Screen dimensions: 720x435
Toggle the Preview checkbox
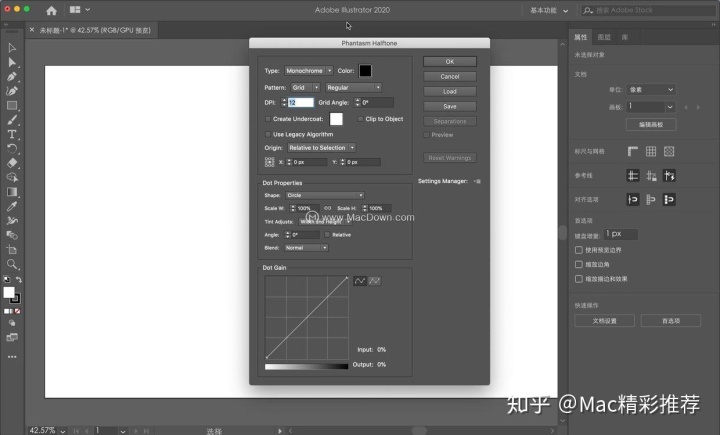(x=427, y=135)
